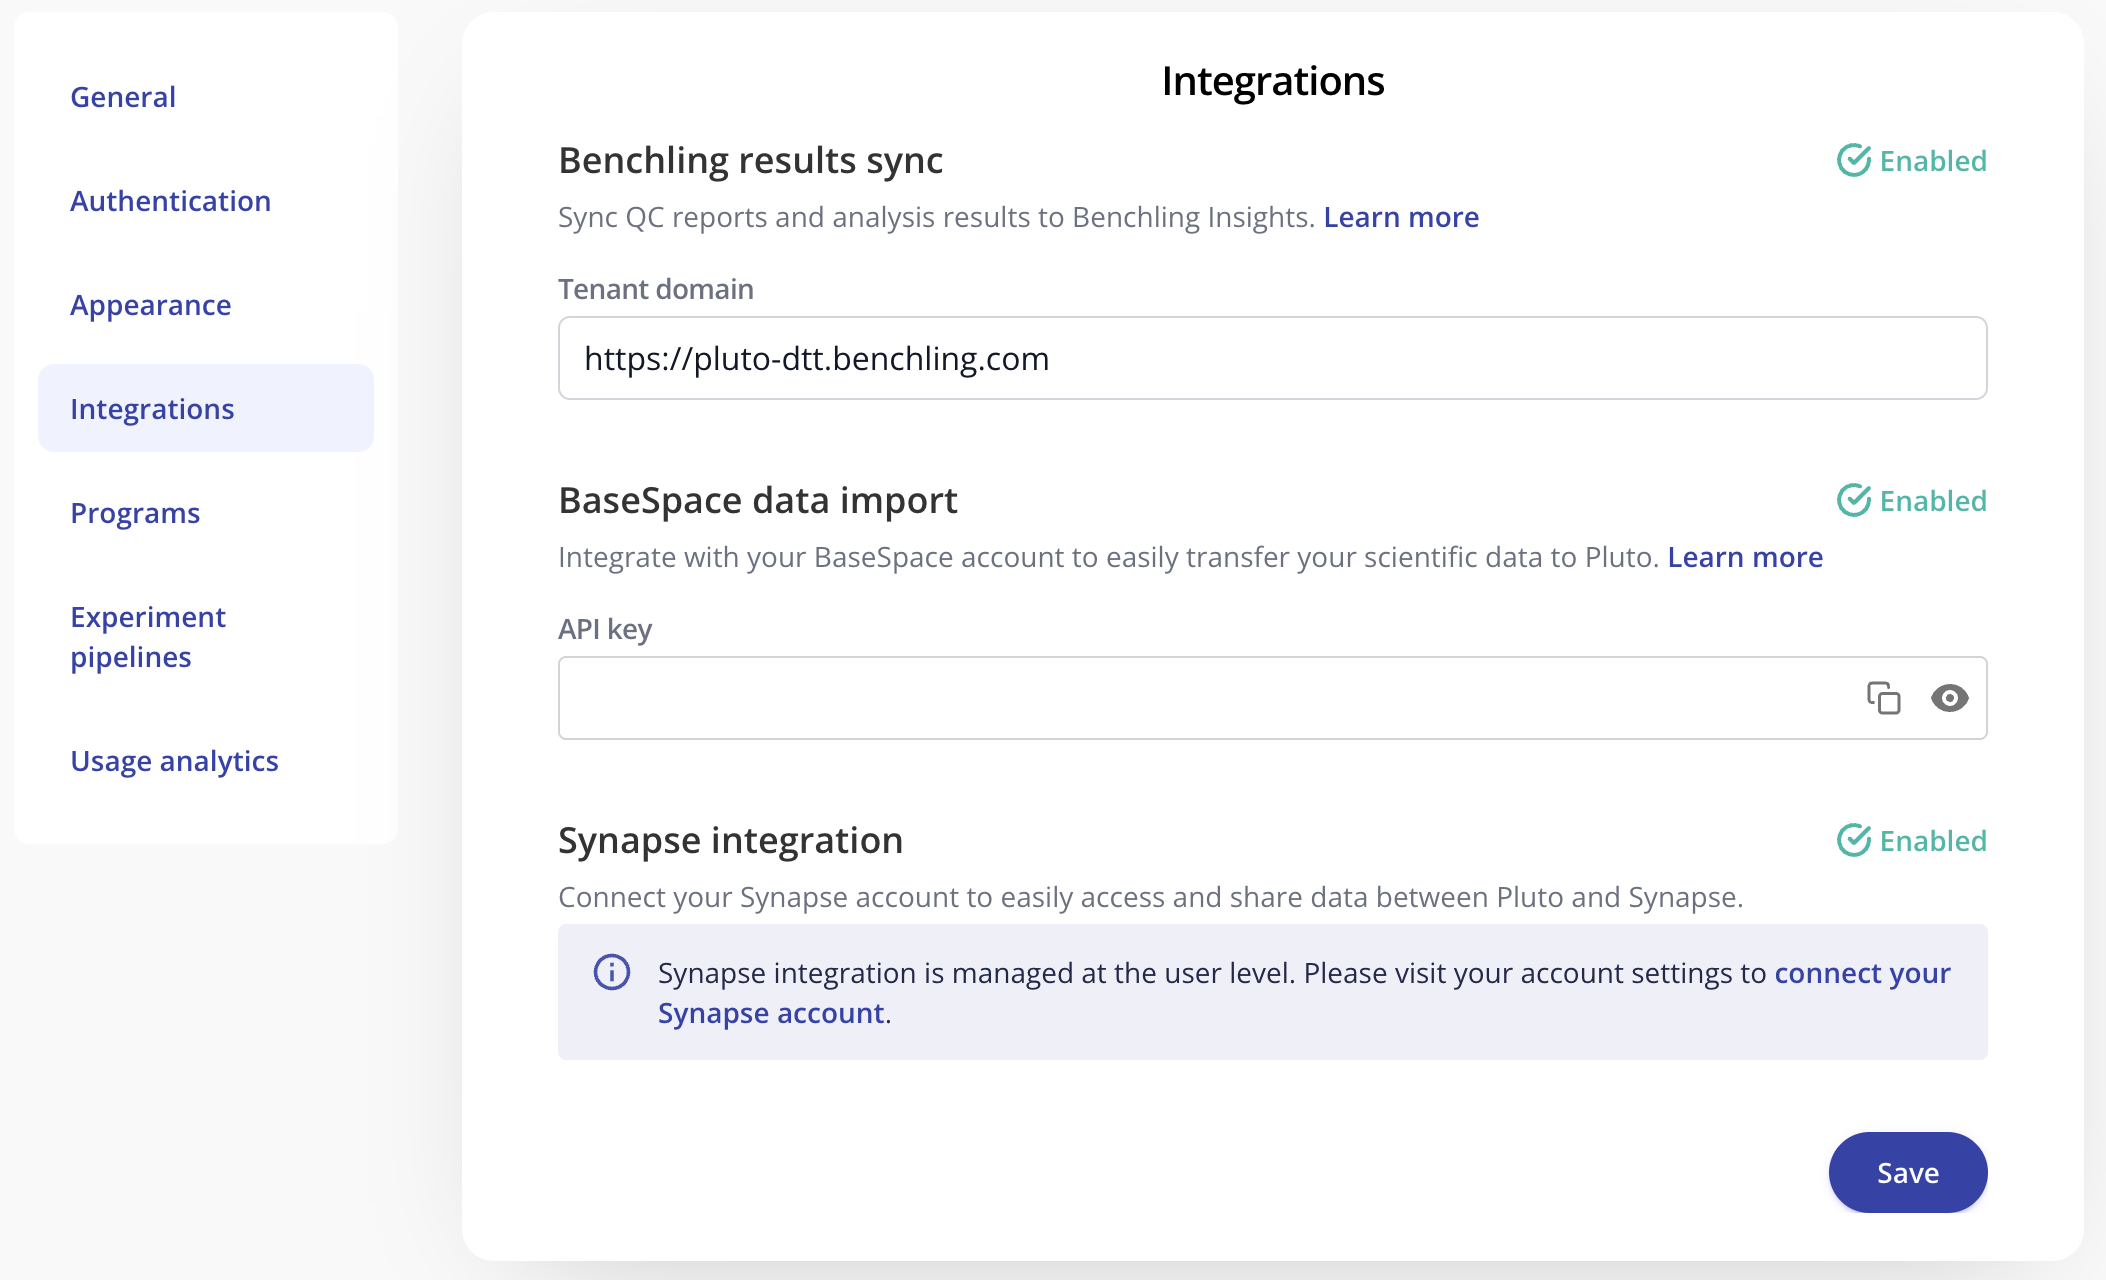Open the General settings section
Image resolution: width=2106 pixels, height=1280 pixels.
coord(123,97)
